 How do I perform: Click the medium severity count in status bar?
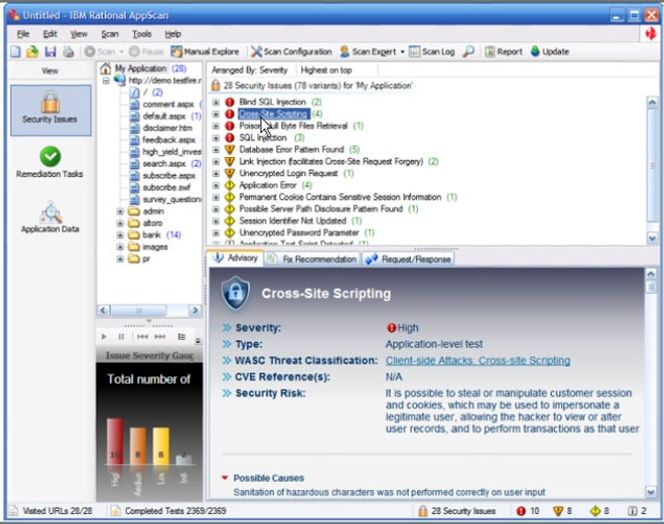pyautogui.click(x=563, y=511)
